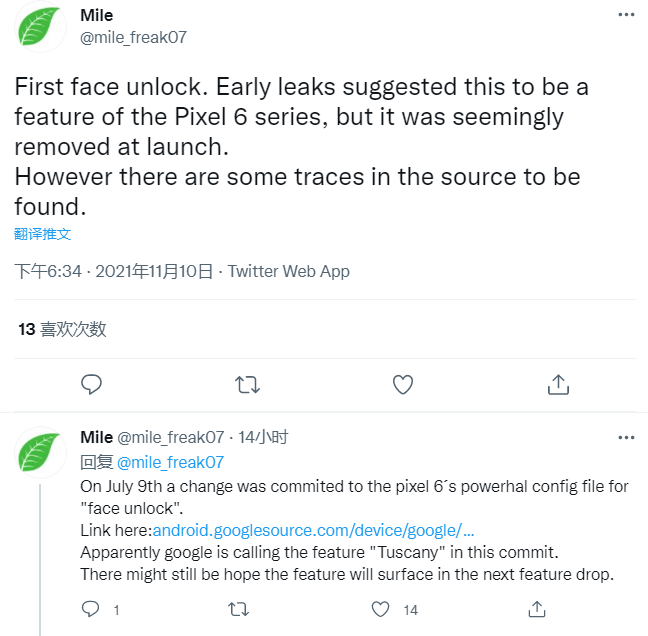This screenshot has width=648, height=636.
Task: Reply to the main tweet
Action: 92,384
